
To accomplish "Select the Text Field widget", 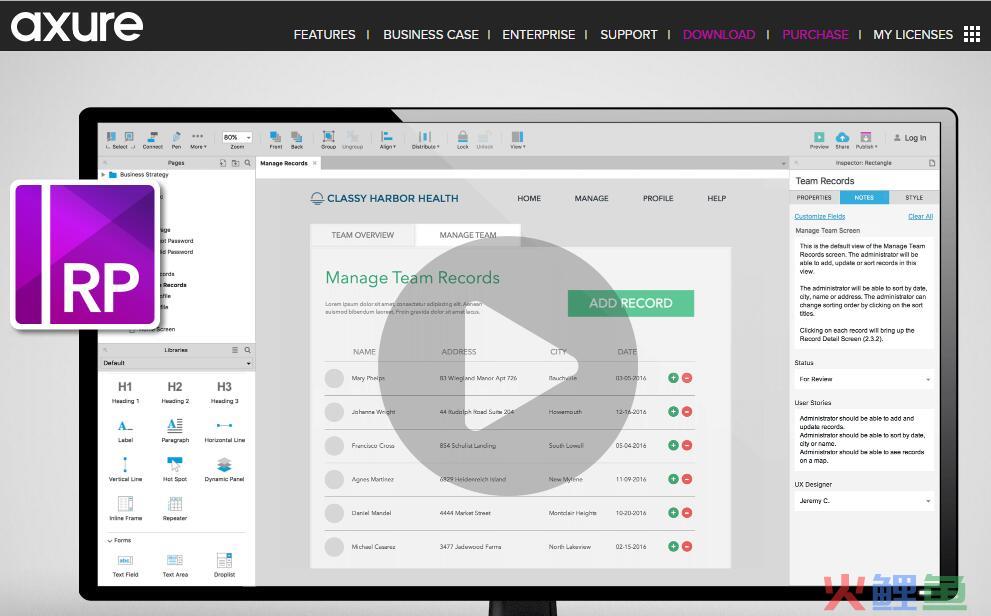I will click(x=125, y=565).
